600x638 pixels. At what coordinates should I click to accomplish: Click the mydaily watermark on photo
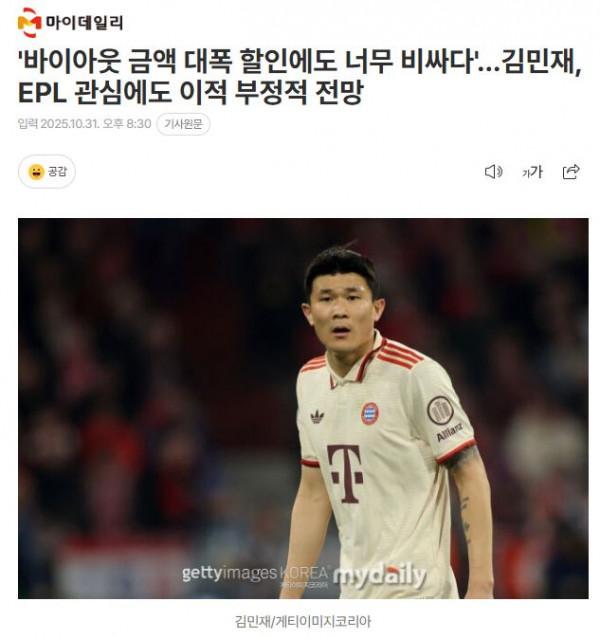tap(380, 576)
